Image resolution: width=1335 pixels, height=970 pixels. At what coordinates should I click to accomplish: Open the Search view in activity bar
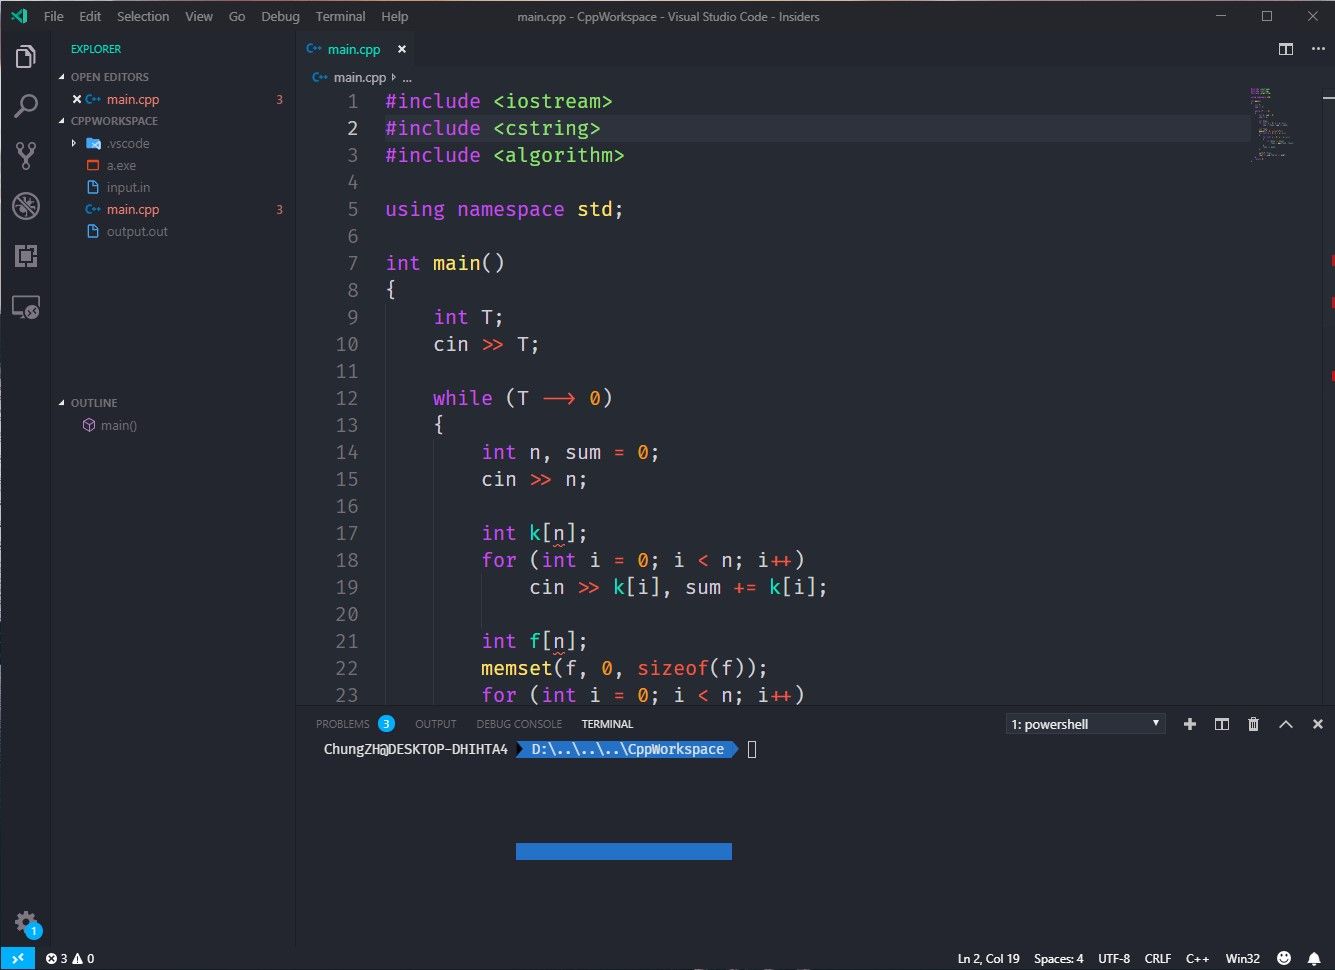tap(26, 106)
